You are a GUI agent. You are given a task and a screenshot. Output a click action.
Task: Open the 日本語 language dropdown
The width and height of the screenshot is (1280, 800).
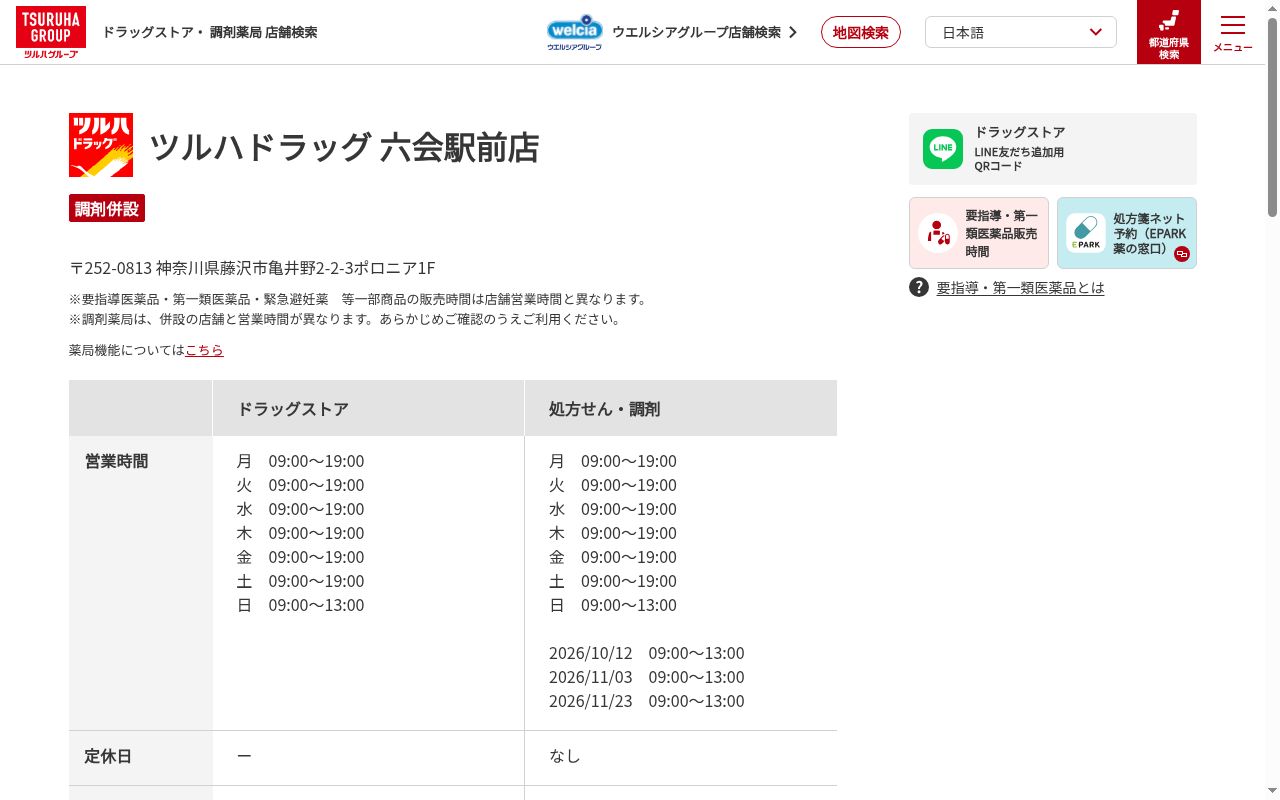1021,32
